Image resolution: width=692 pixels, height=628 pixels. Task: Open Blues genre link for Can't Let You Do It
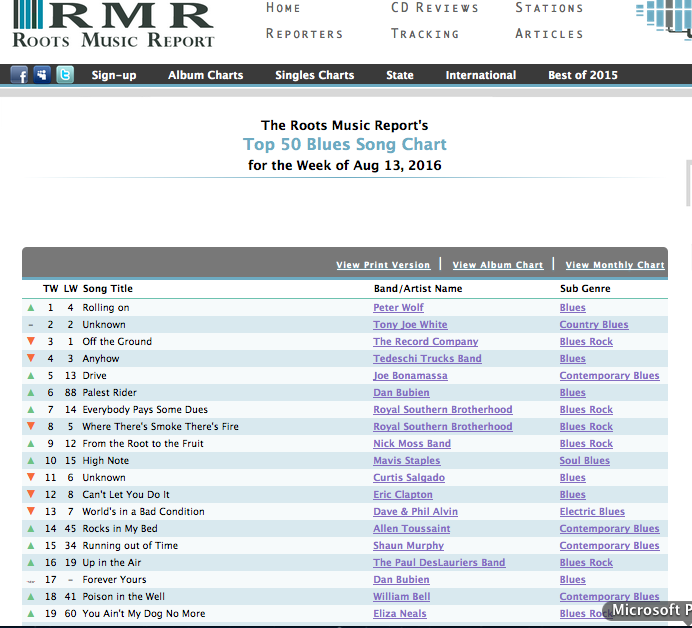573,495
